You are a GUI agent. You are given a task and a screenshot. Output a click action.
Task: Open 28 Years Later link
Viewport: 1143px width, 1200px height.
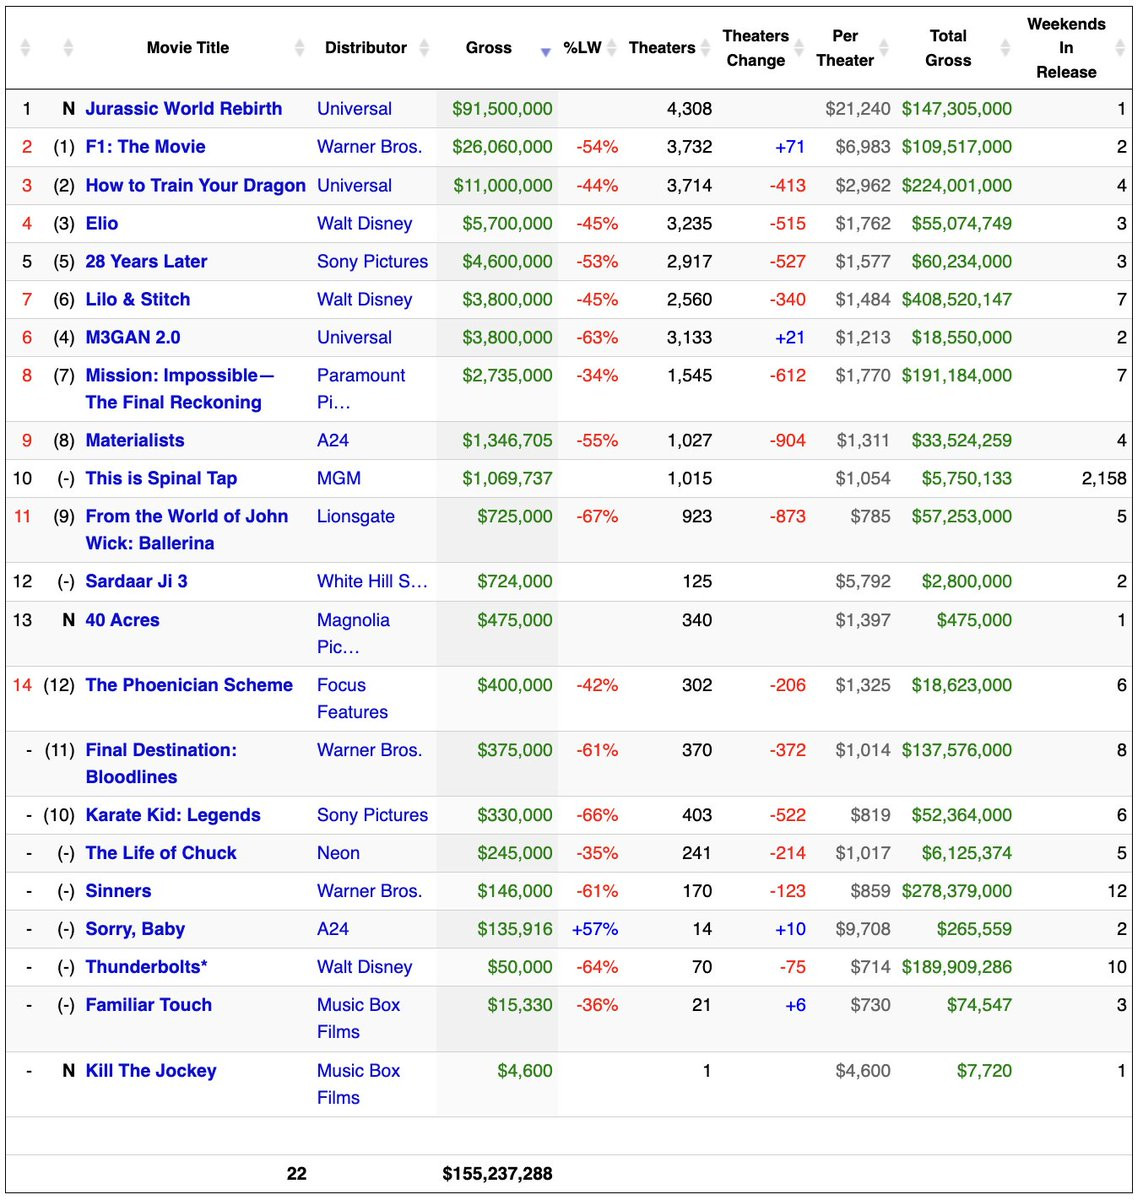[146, 261]
